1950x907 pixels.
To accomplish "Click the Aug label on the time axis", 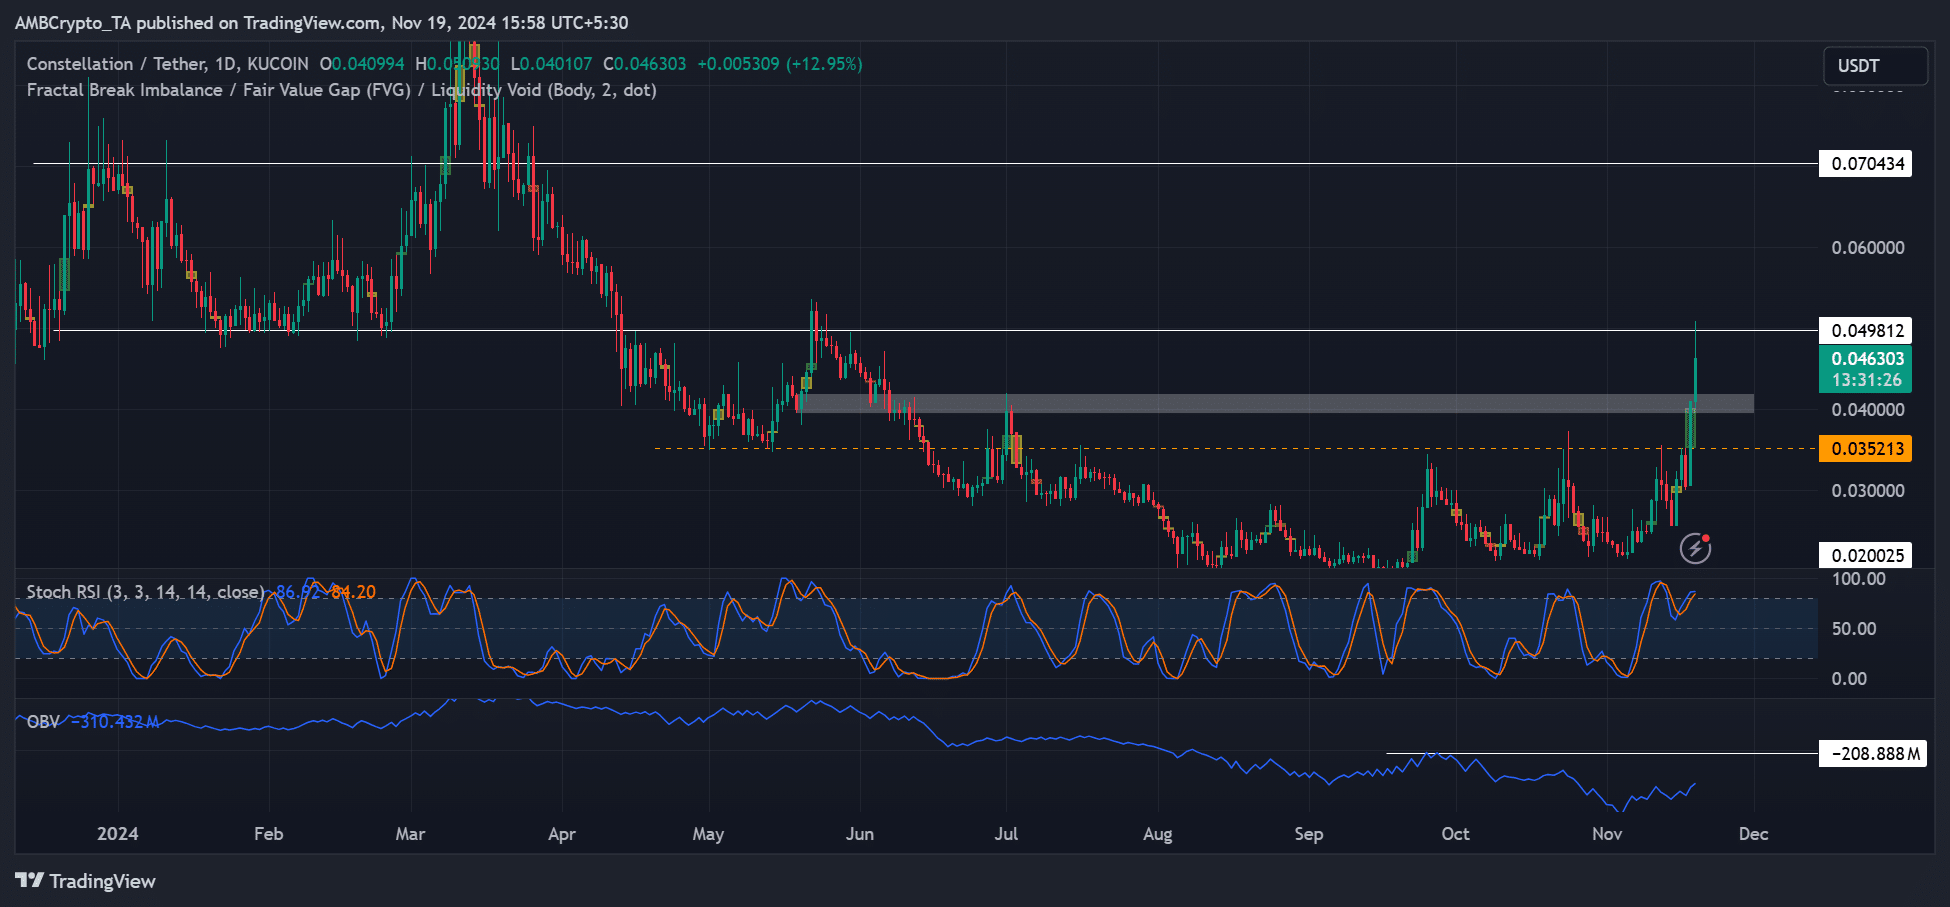I will [x=1158, y=834].
